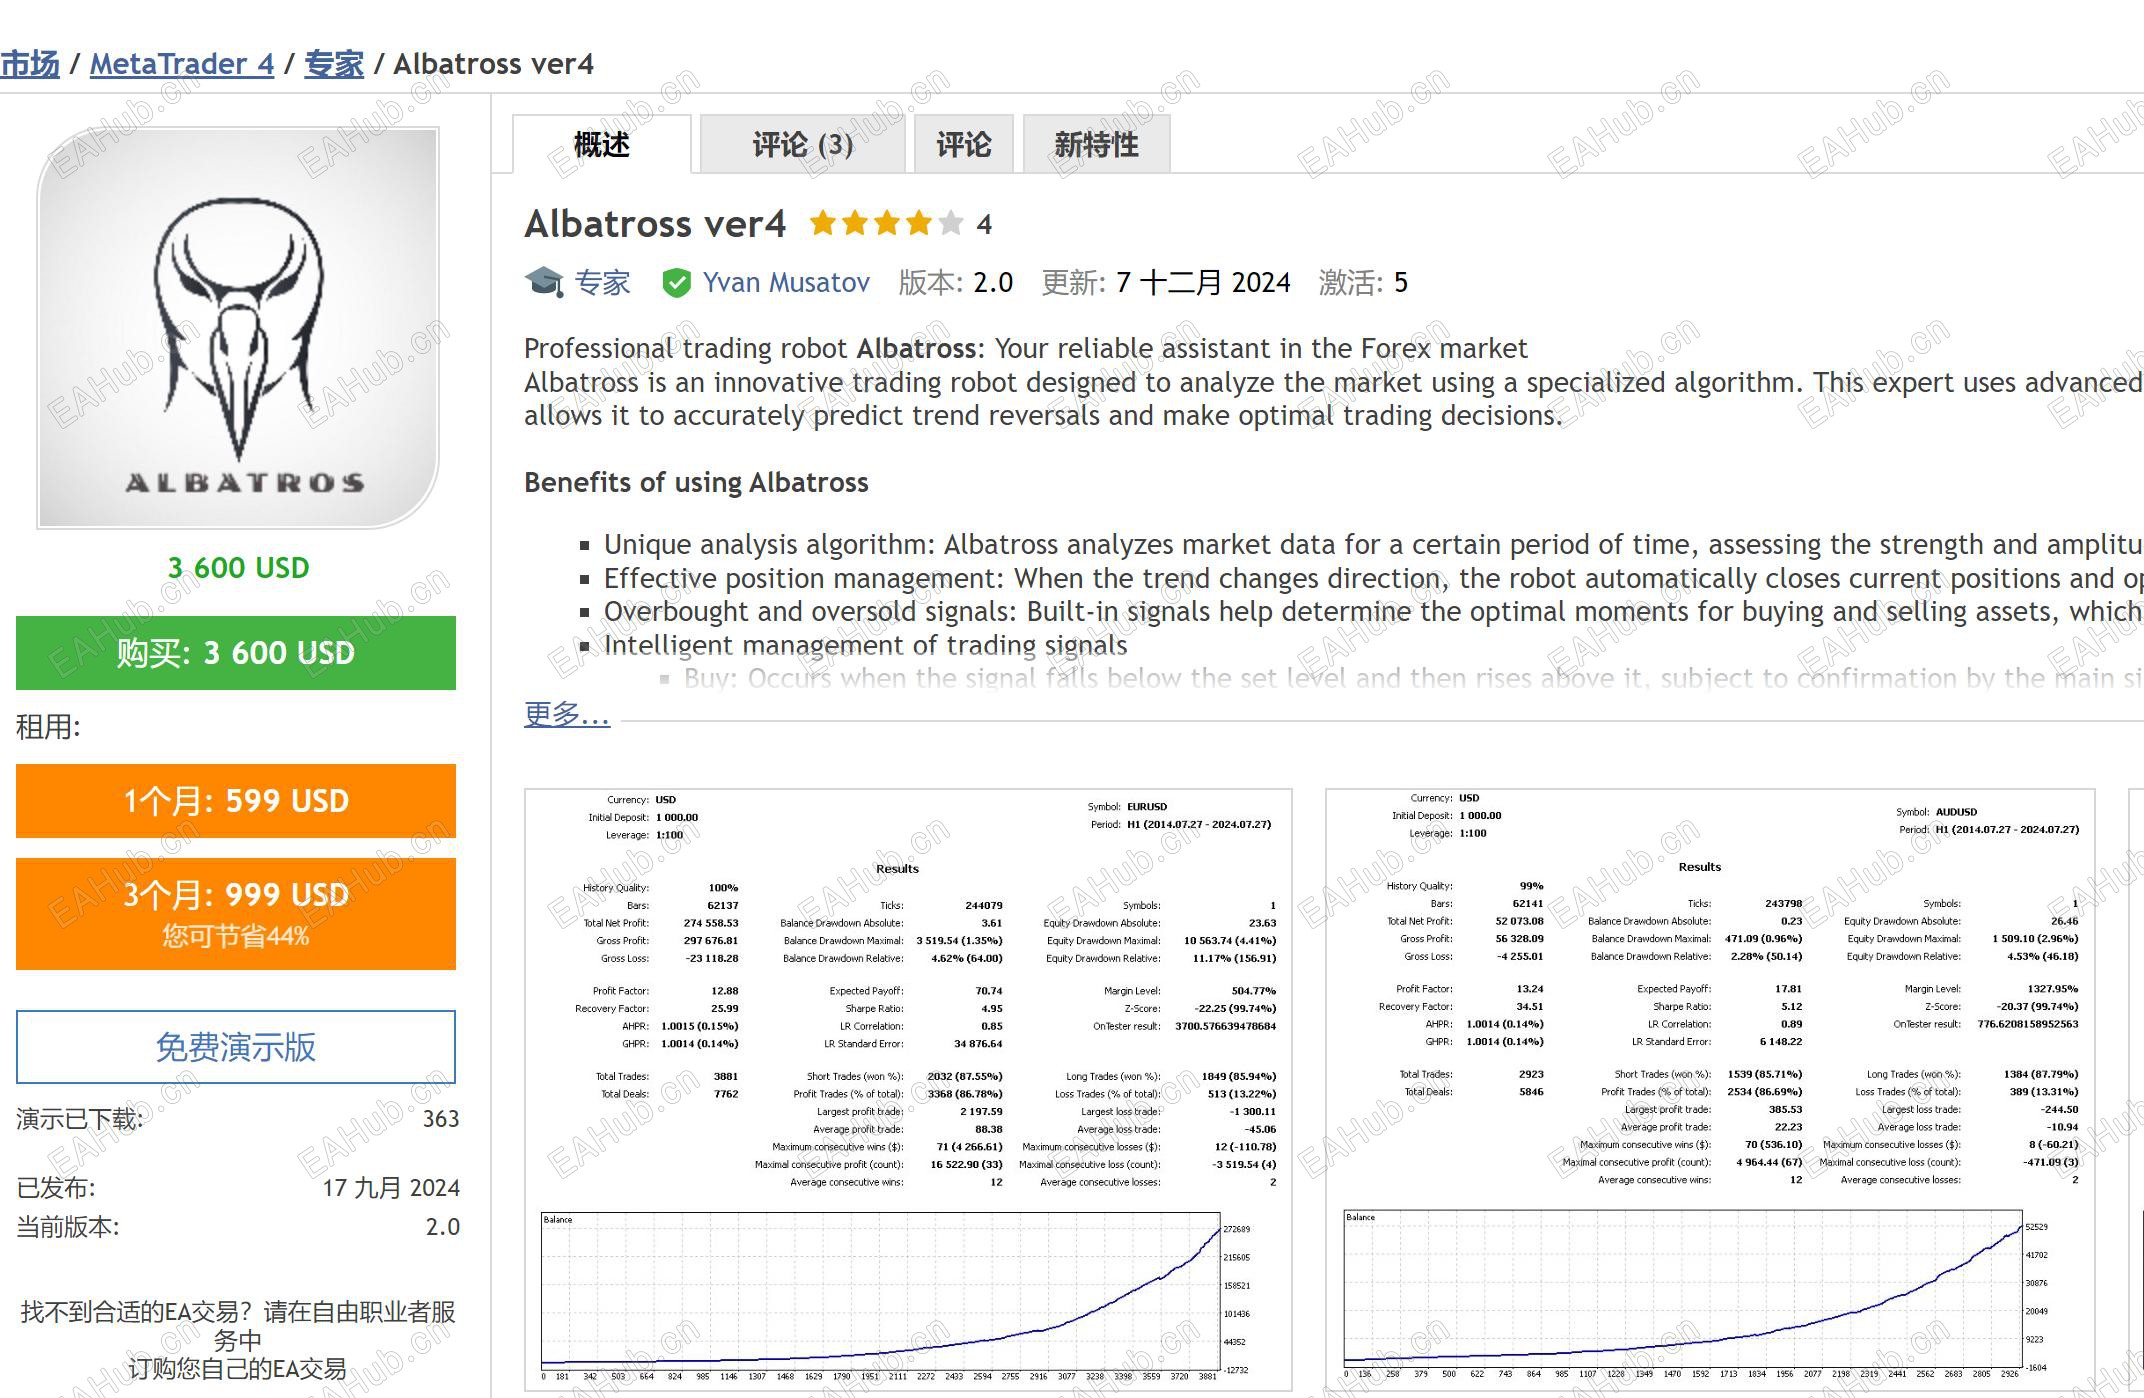This screenshot has height=1398, width=2144.
Task: Click the 找不到合适的EA交易 freelance text
Action: click(238, 1340)
